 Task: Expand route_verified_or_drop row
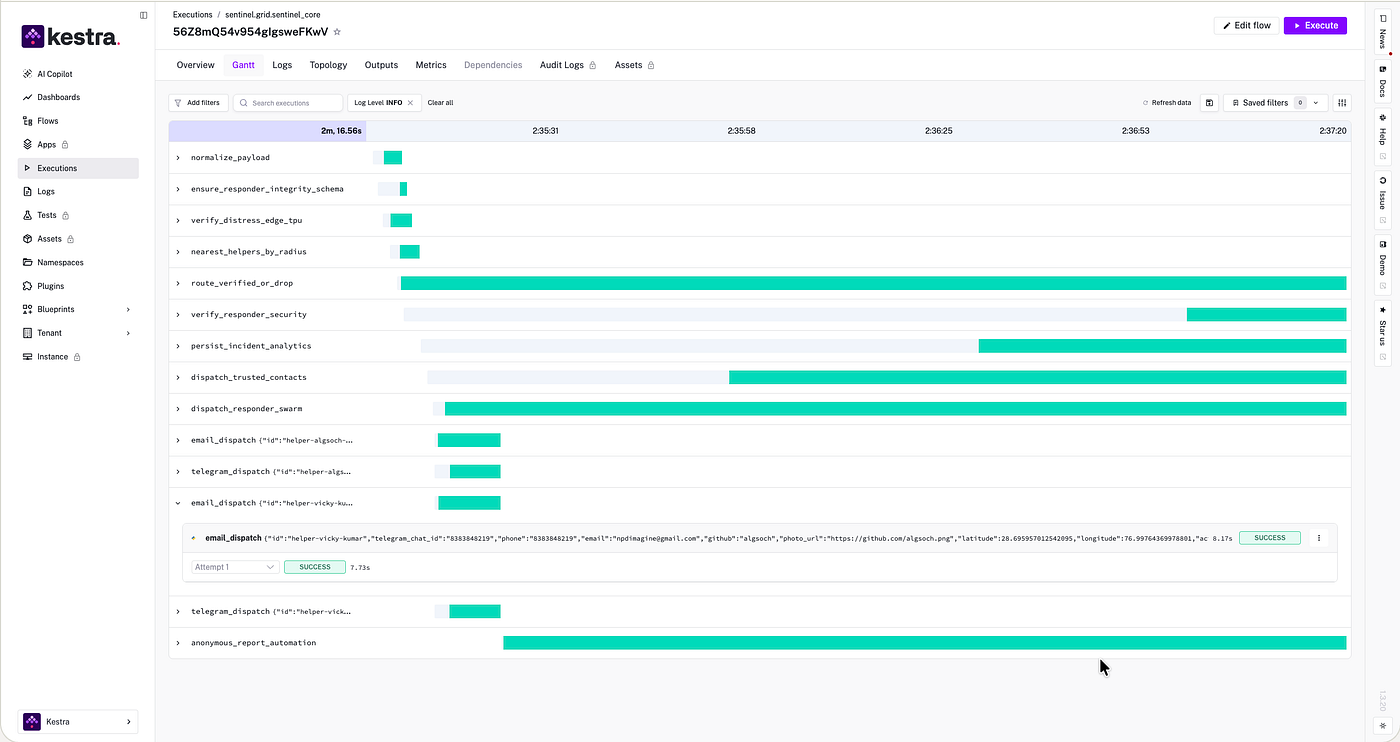(x=178, y=283)
